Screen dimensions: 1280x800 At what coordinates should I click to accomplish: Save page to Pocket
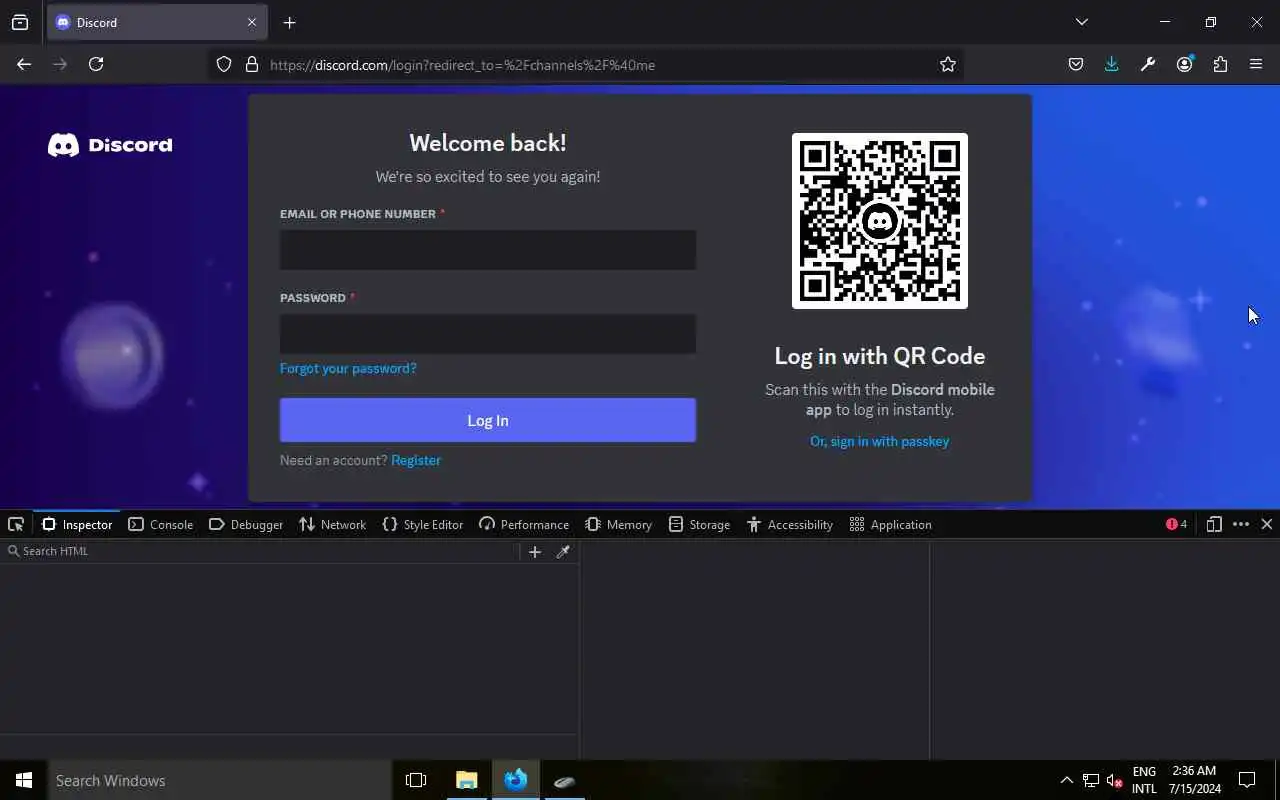click(1076, 64)
